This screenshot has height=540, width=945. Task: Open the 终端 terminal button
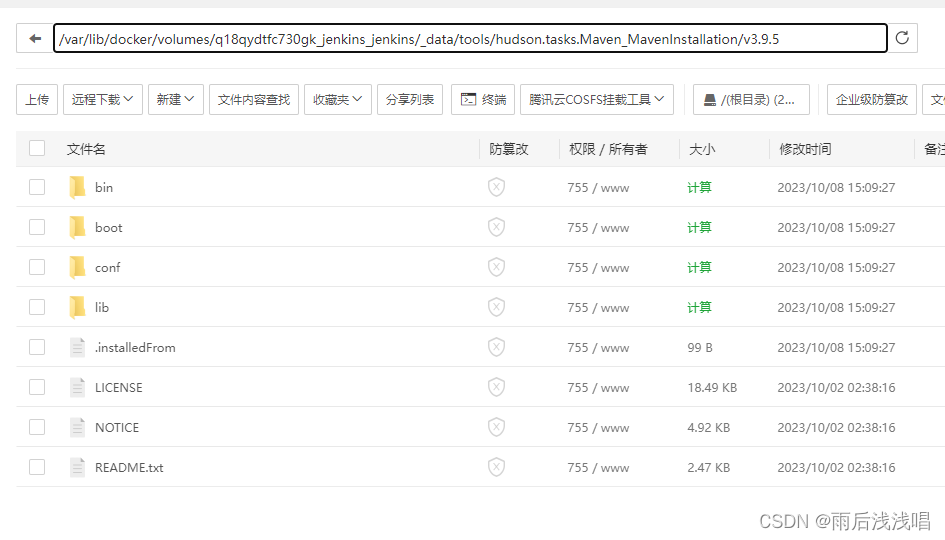483,99
